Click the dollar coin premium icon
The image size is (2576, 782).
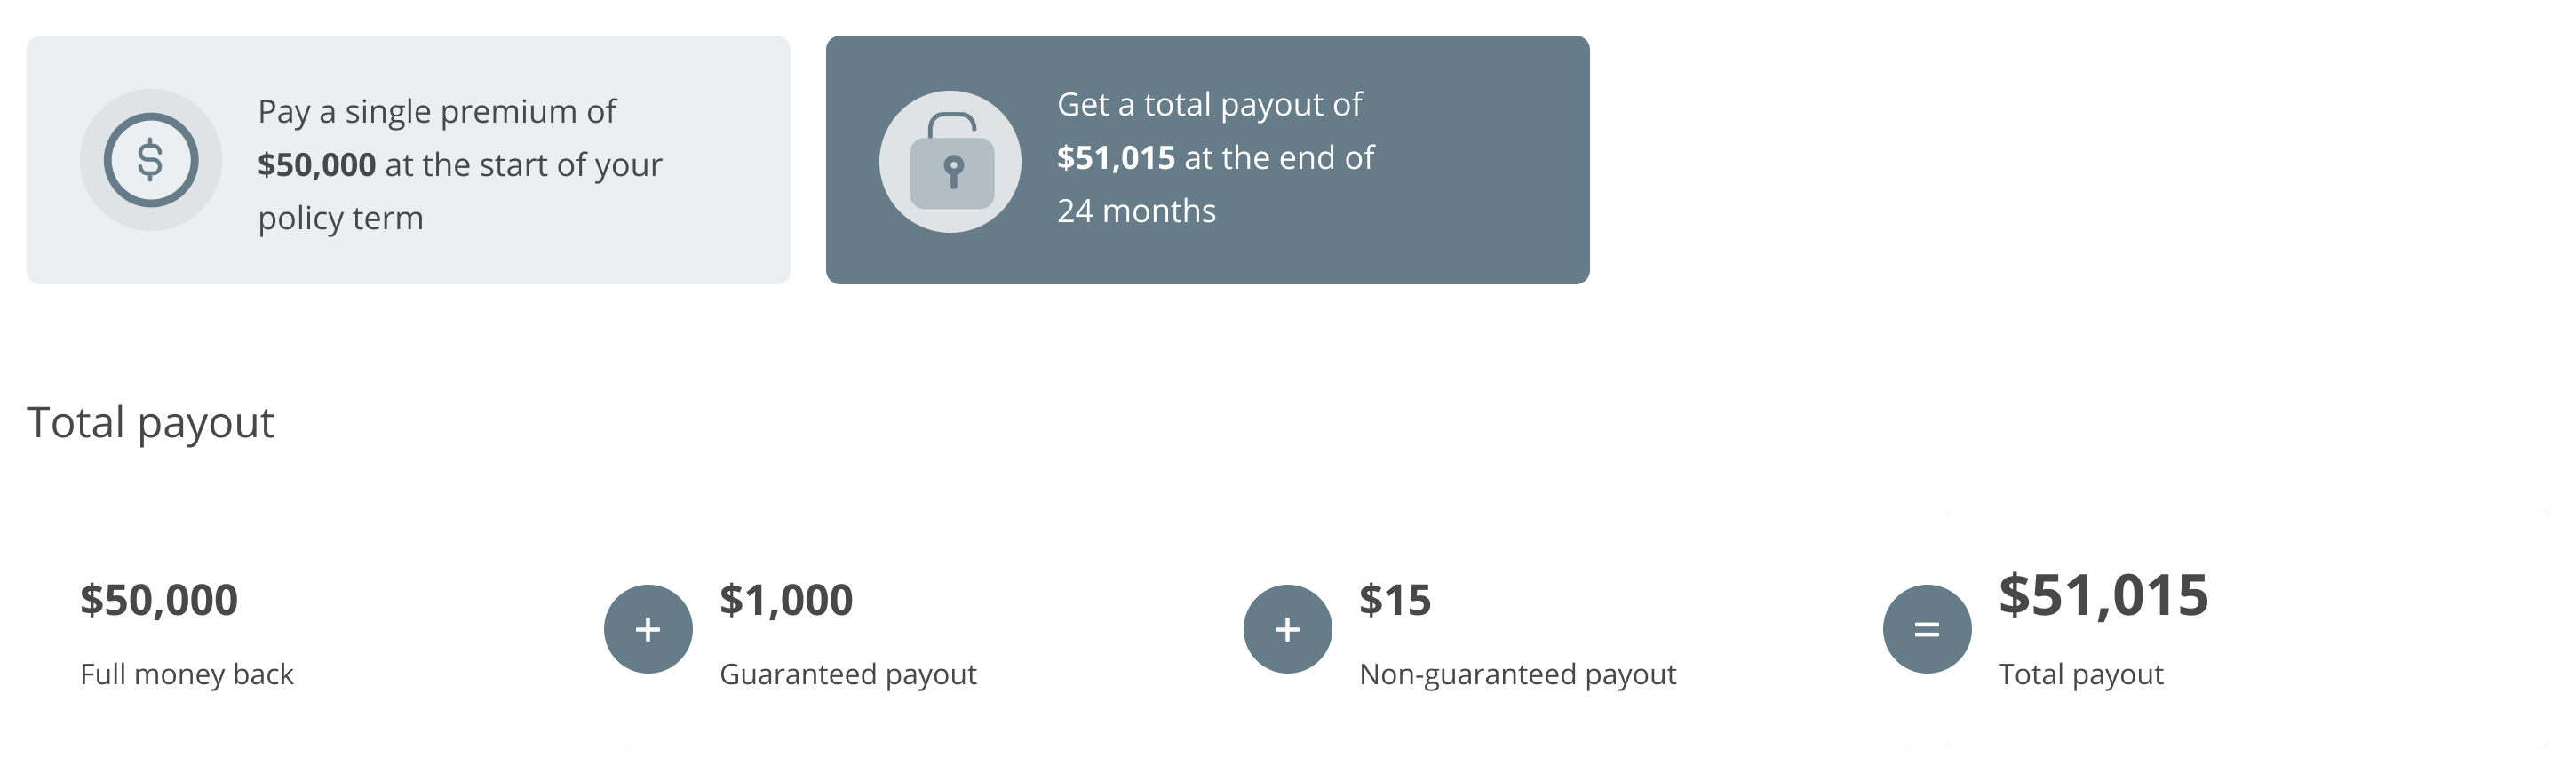pos(150,160)
